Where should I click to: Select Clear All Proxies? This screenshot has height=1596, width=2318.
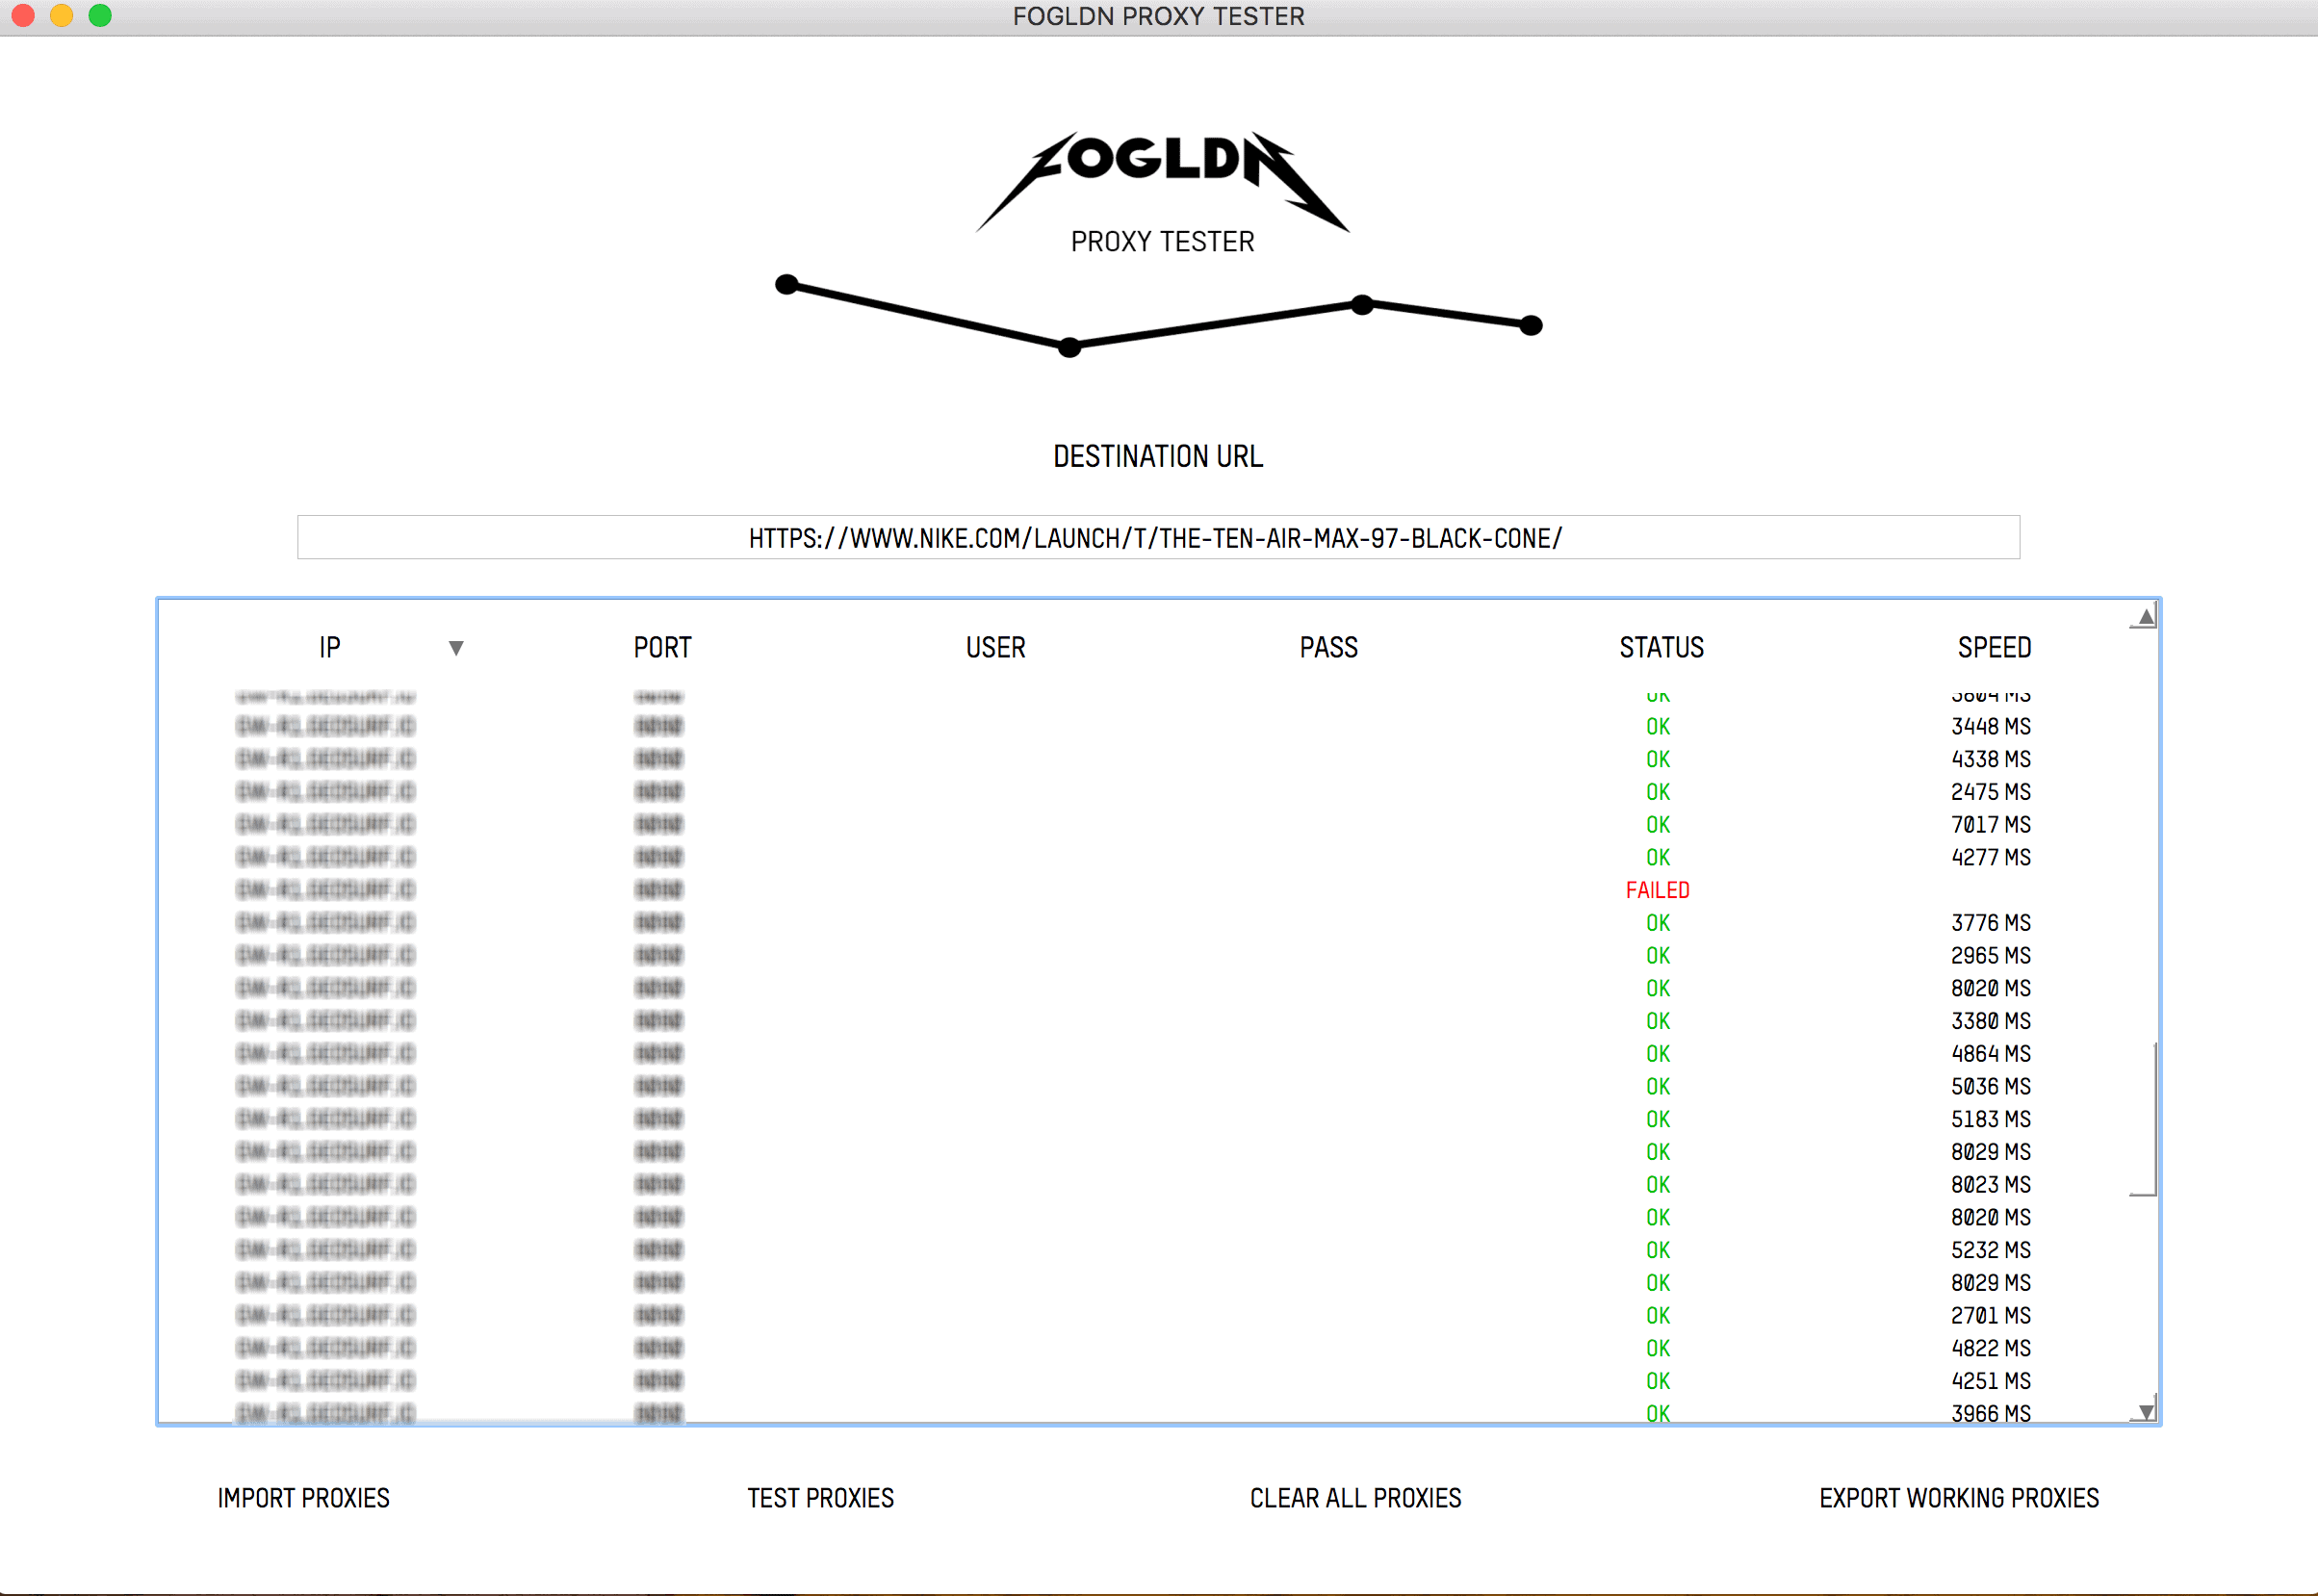coord(1355,1498)
